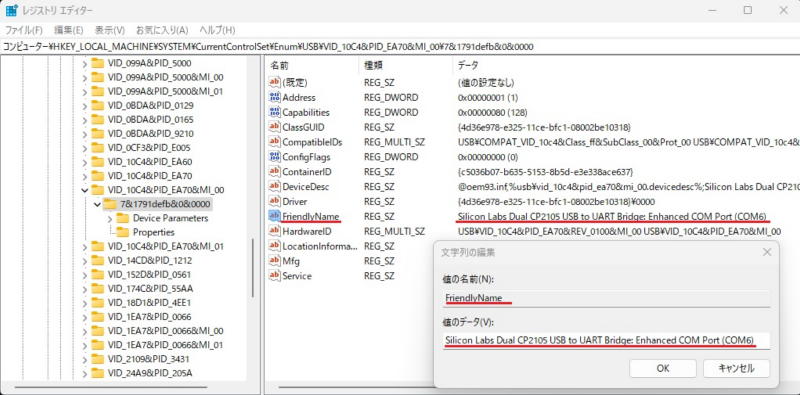Click the LocationInforma... value icon
The width and height of the screenshot is (800, 395).
click(x=274, y=246)
